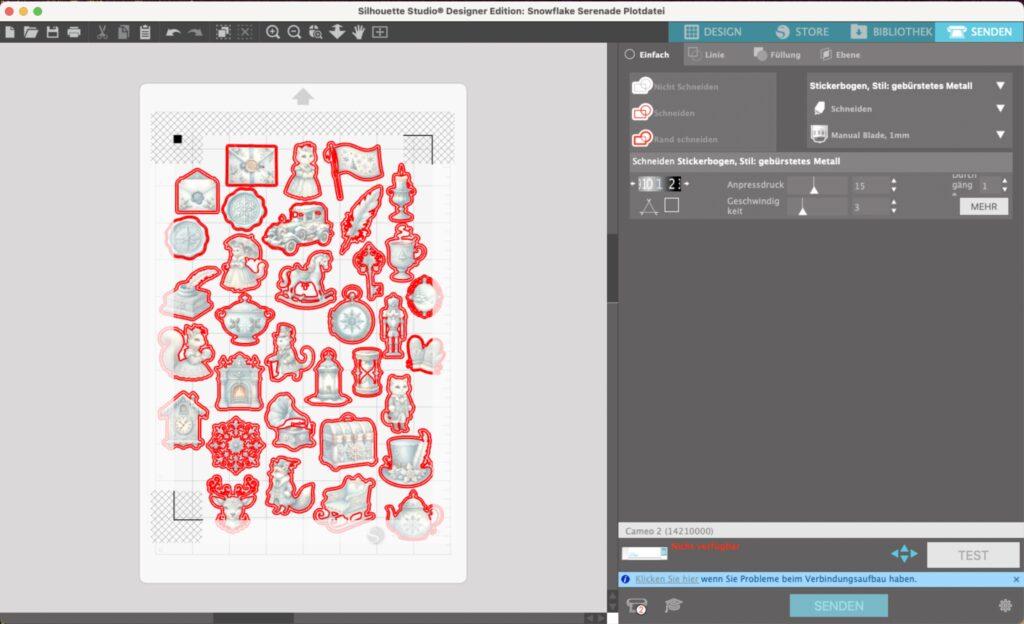
Task: Click the Undo arrow icon
Action: 173,32
